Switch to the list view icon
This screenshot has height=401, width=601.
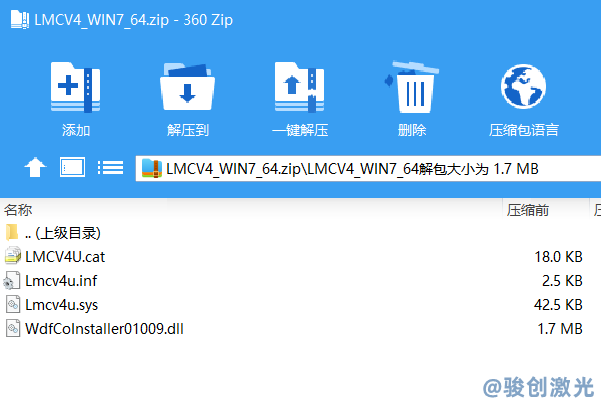110,168
